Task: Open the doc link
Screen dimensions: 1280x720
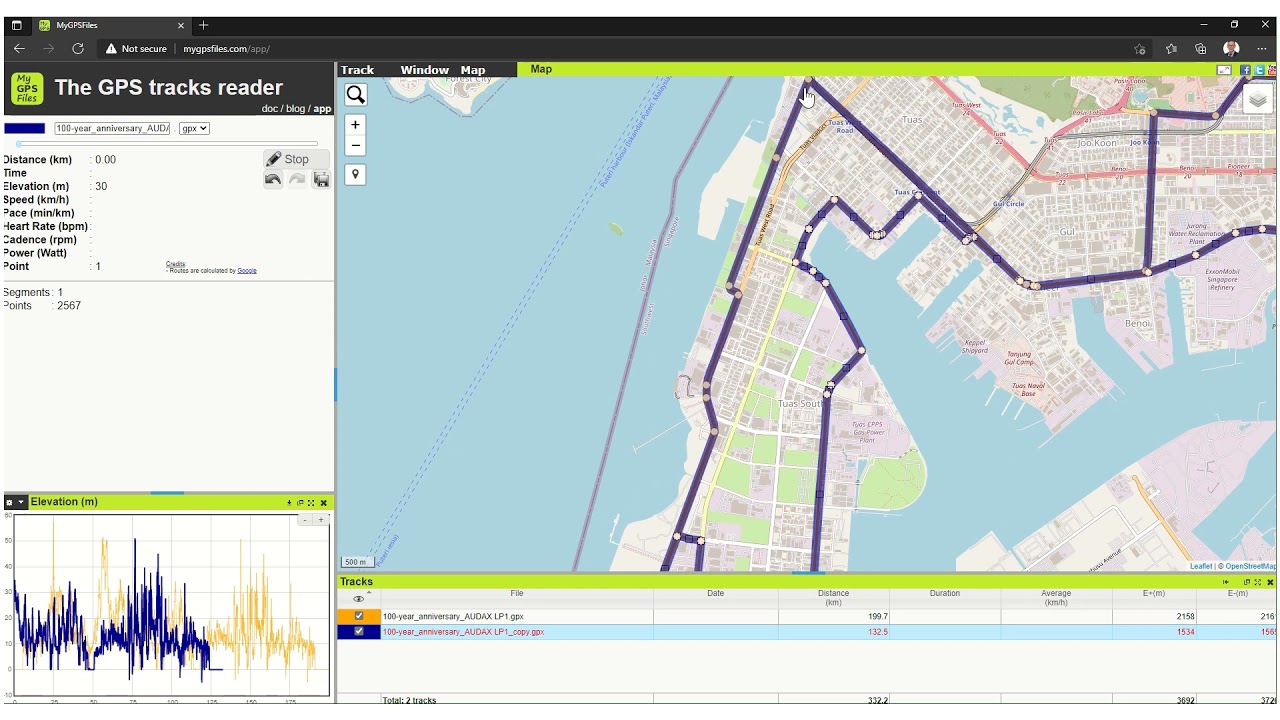Action: click(269, 109)
